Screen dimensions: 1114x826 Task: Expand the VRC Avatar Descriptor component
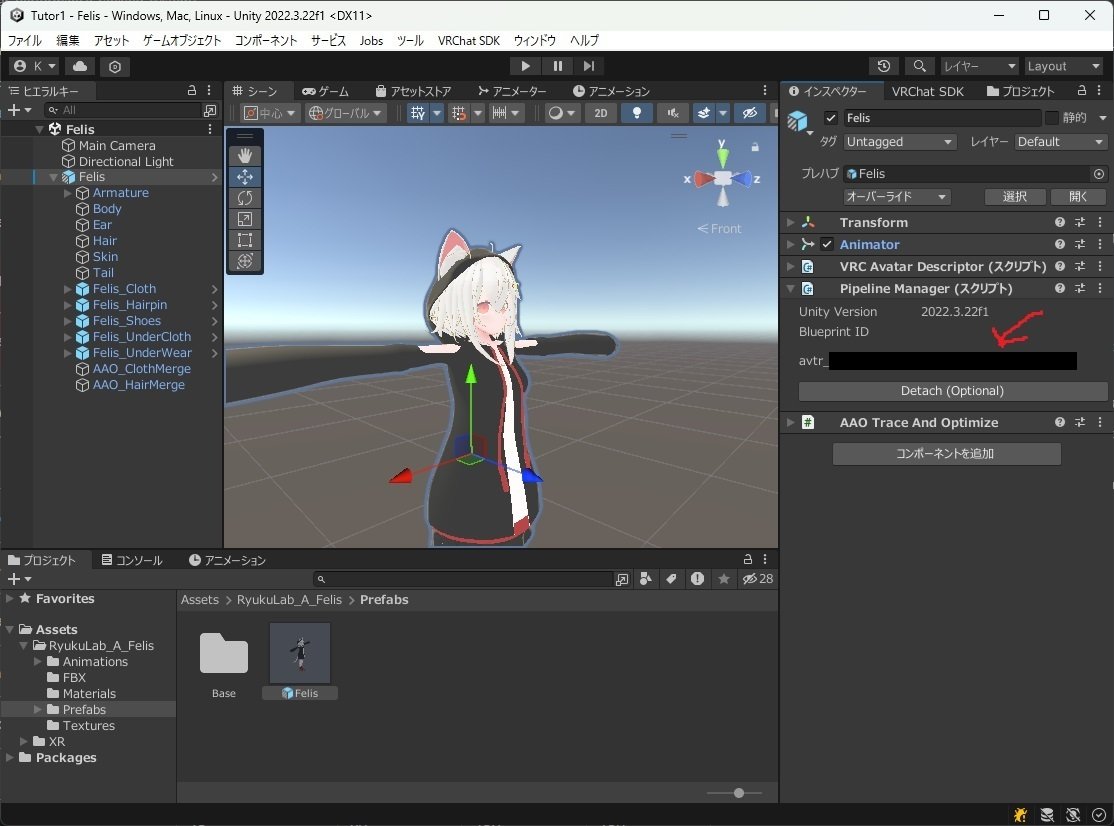791,266
